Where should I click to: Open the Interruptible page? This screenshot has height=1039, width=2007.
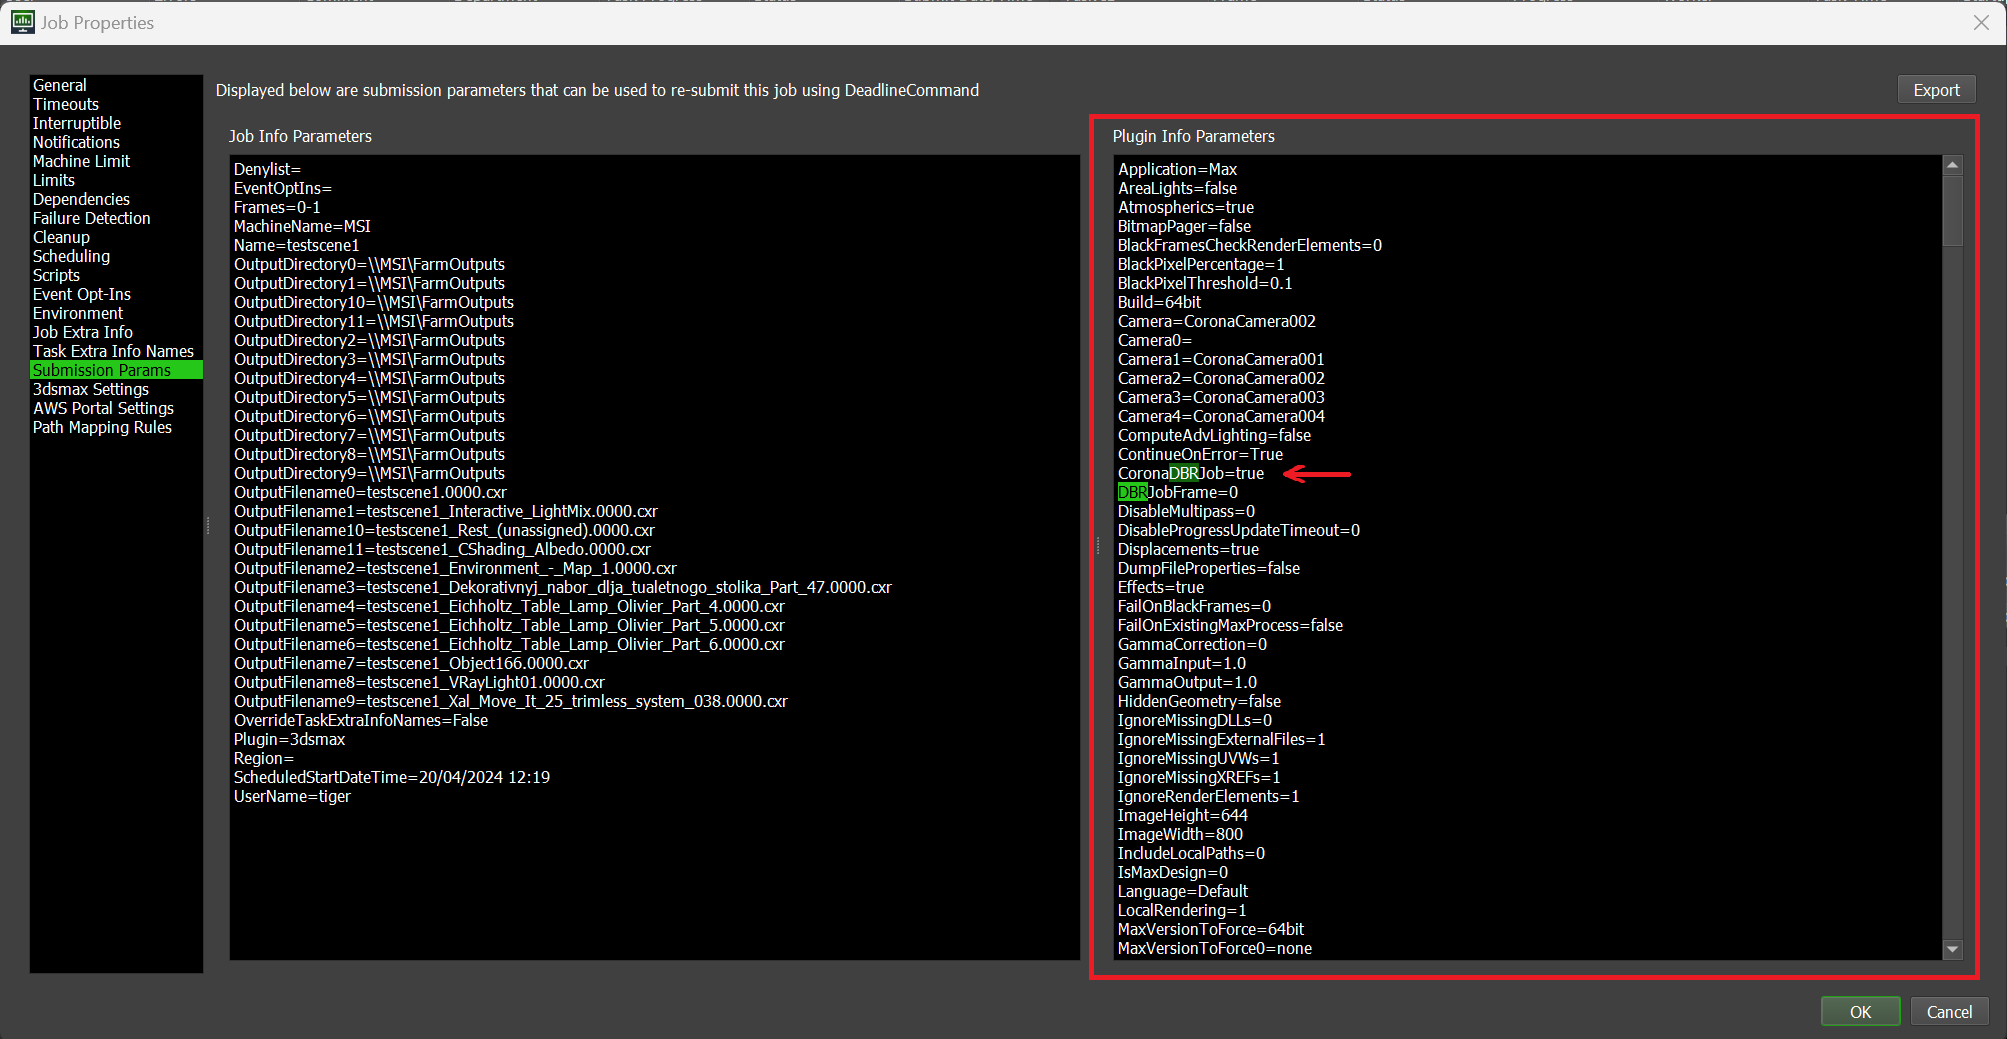click(77, 123)
